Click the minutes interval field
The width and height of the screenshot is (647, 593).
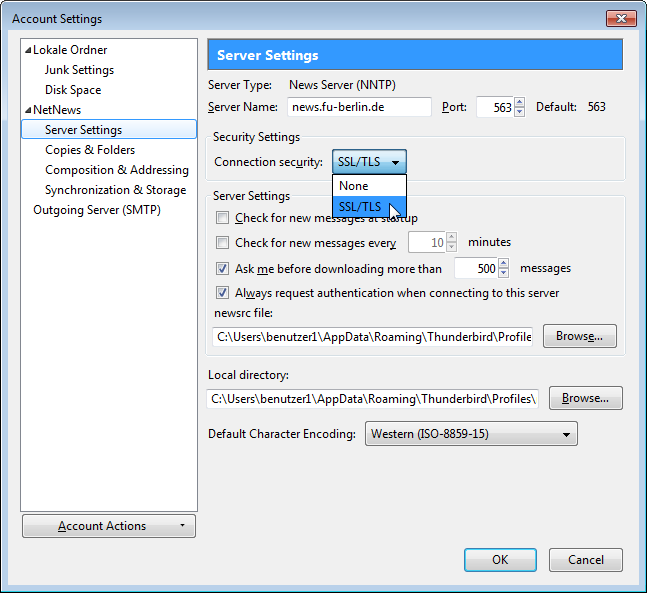tap(427, 242)
